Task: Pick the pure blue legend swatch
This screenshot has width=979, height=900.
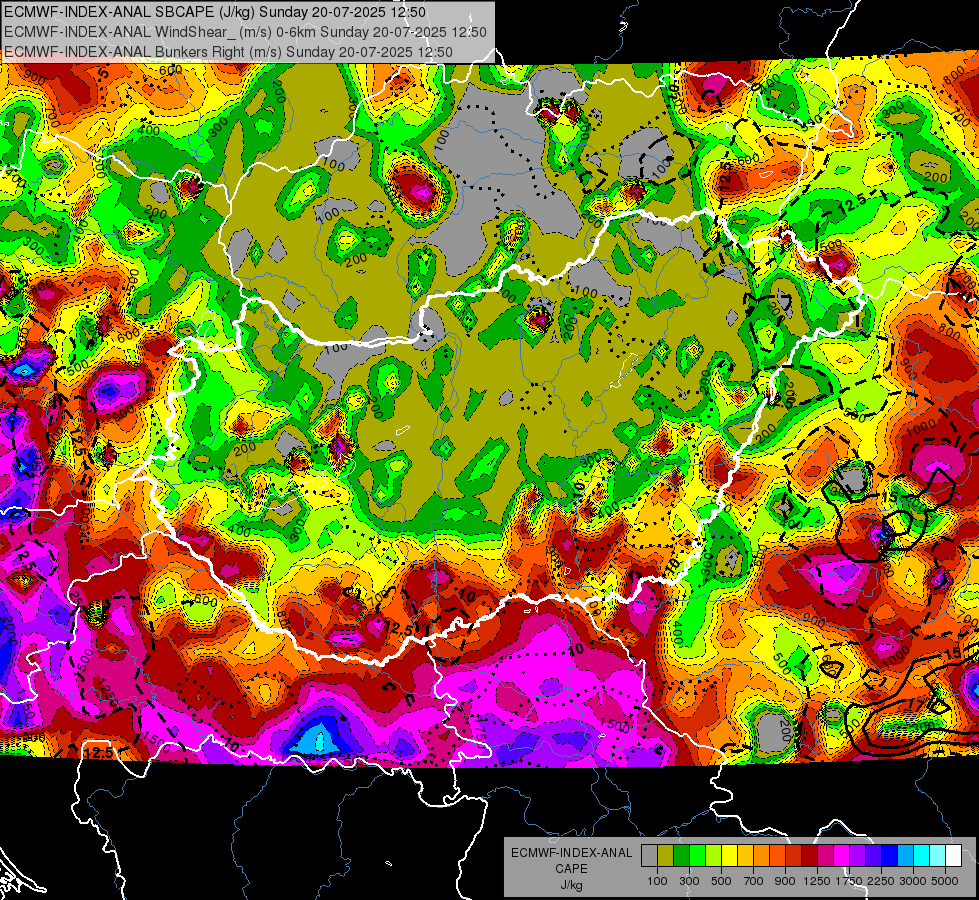Action: [890, 855]
